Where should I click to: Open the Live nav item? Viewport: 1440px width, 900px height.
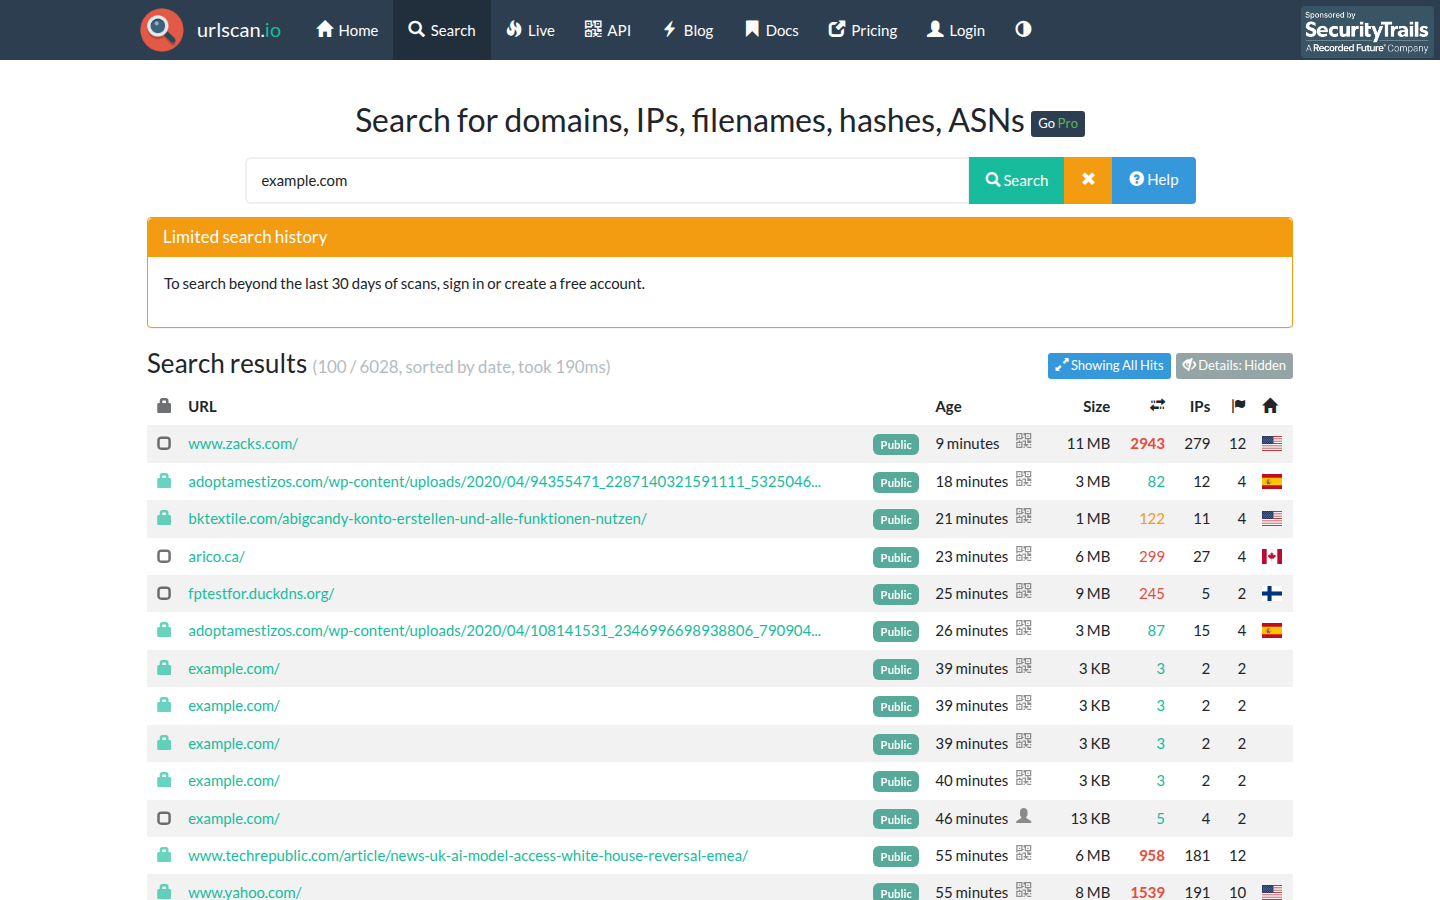coord(530,30)
